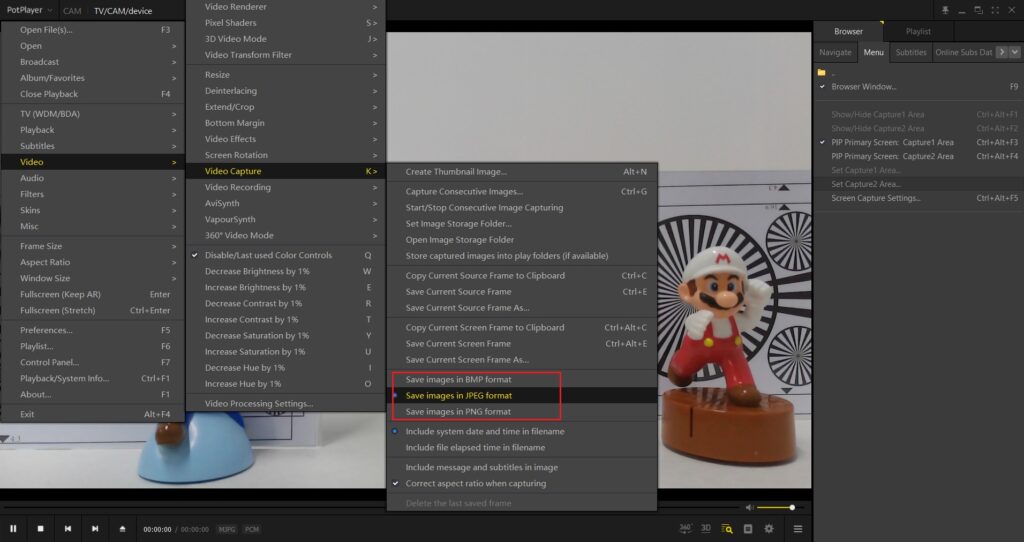Viewport: 1024px width, 542px height.
Task: Expand the Screen Rotation submenu
Action: (x=285, y=155)
